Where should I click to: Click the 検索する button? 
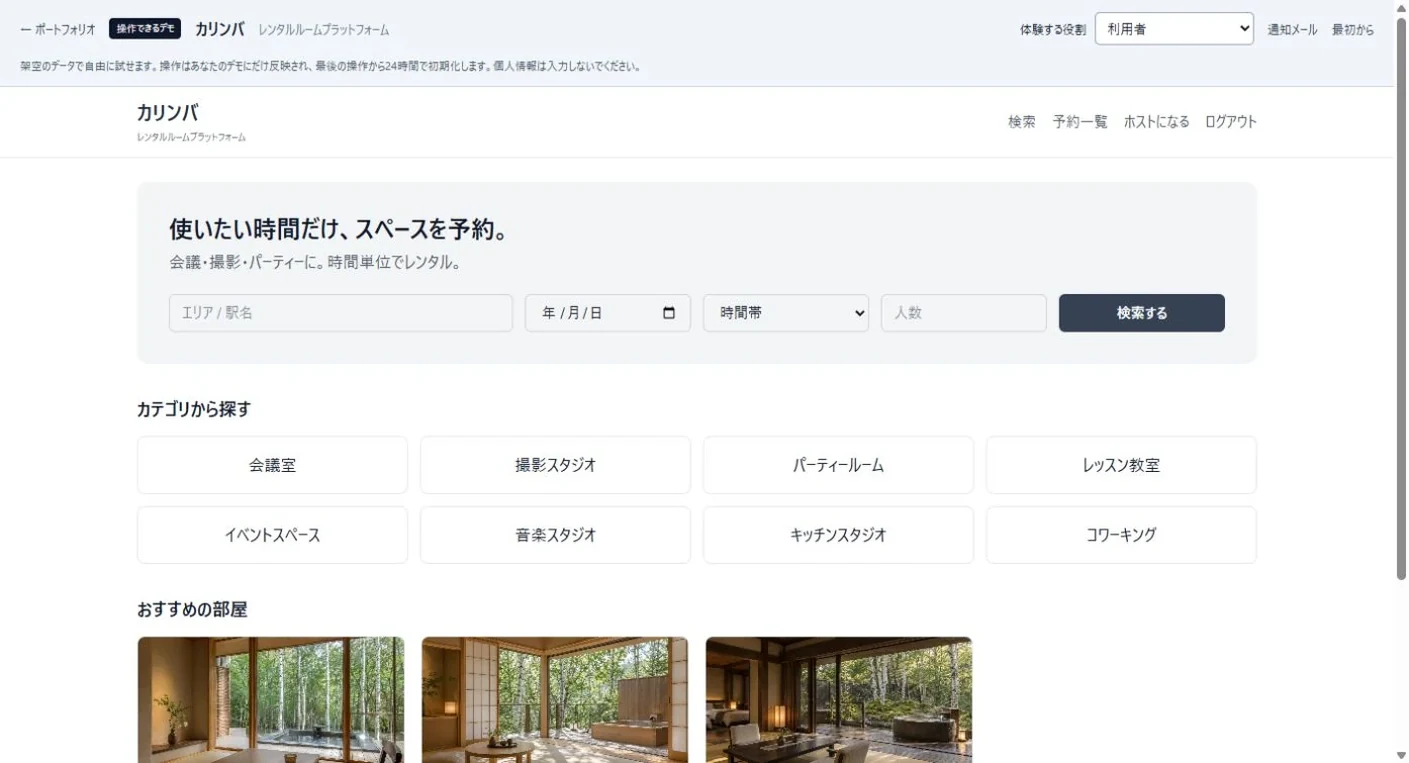[x=1142, y=313]
